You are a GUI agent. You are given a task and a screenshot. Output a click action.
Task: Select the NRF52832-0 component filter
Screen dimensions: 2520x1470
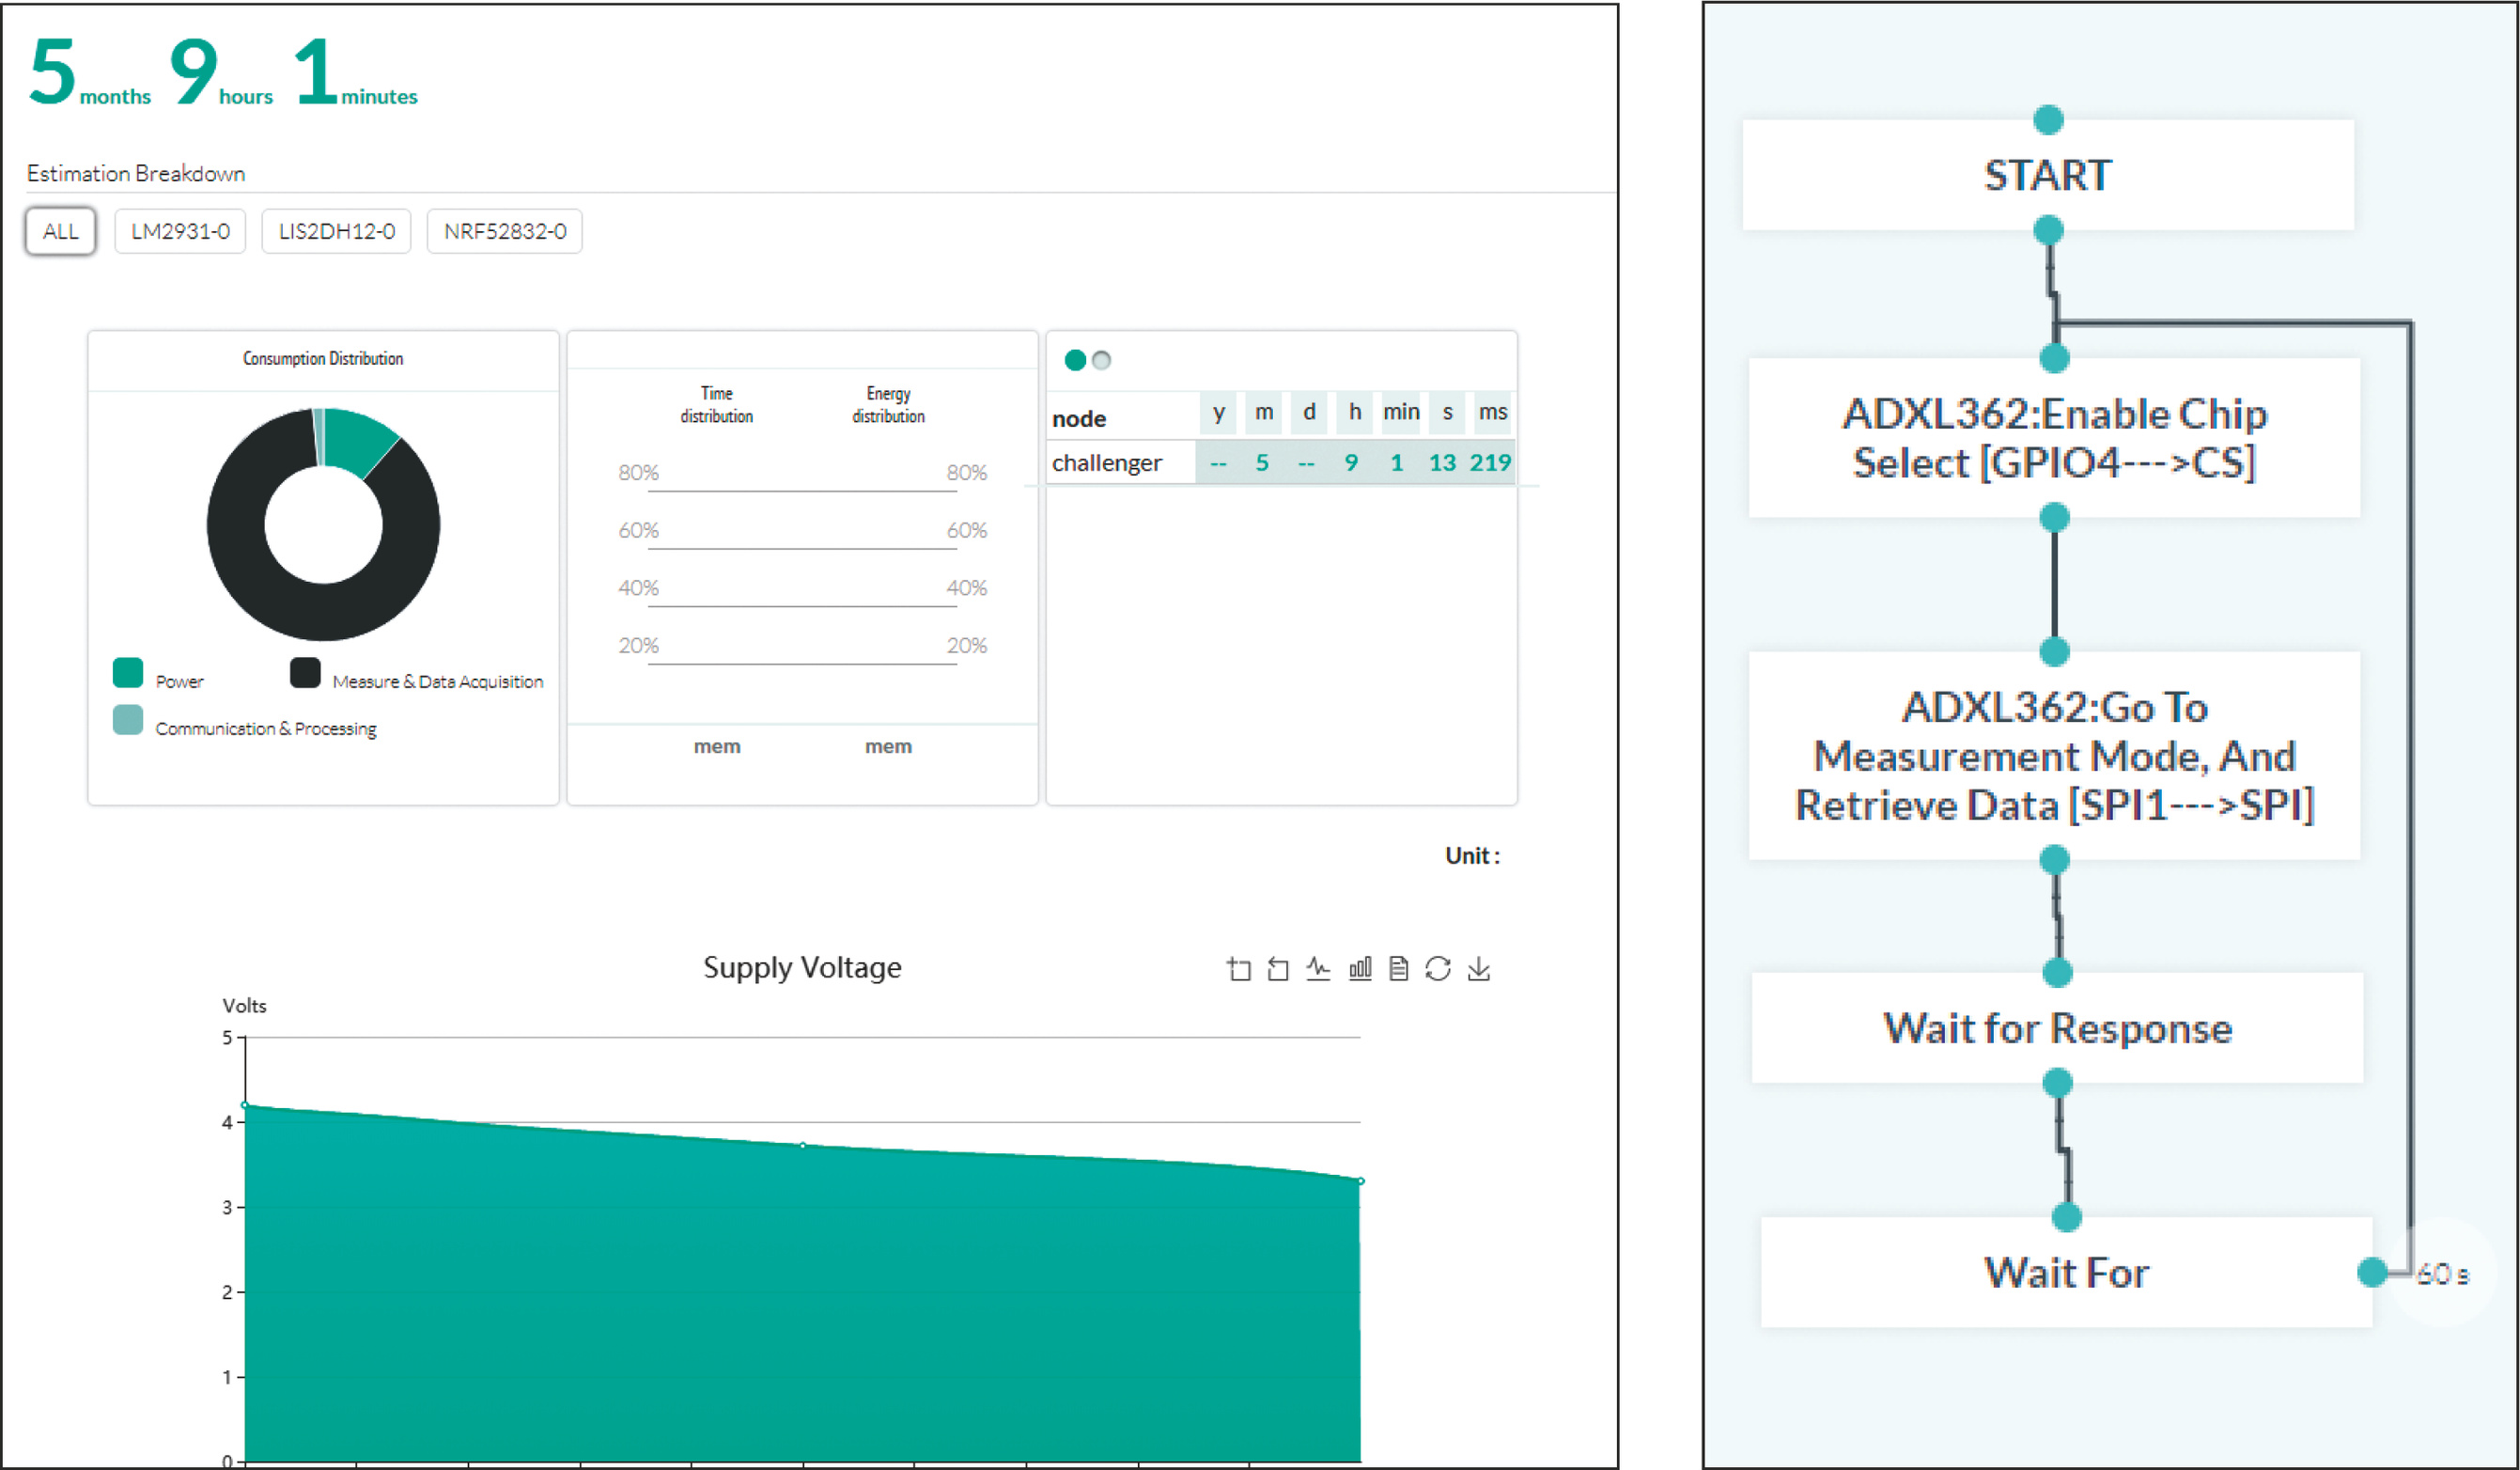pyautogui.click(x=504, y=231)
